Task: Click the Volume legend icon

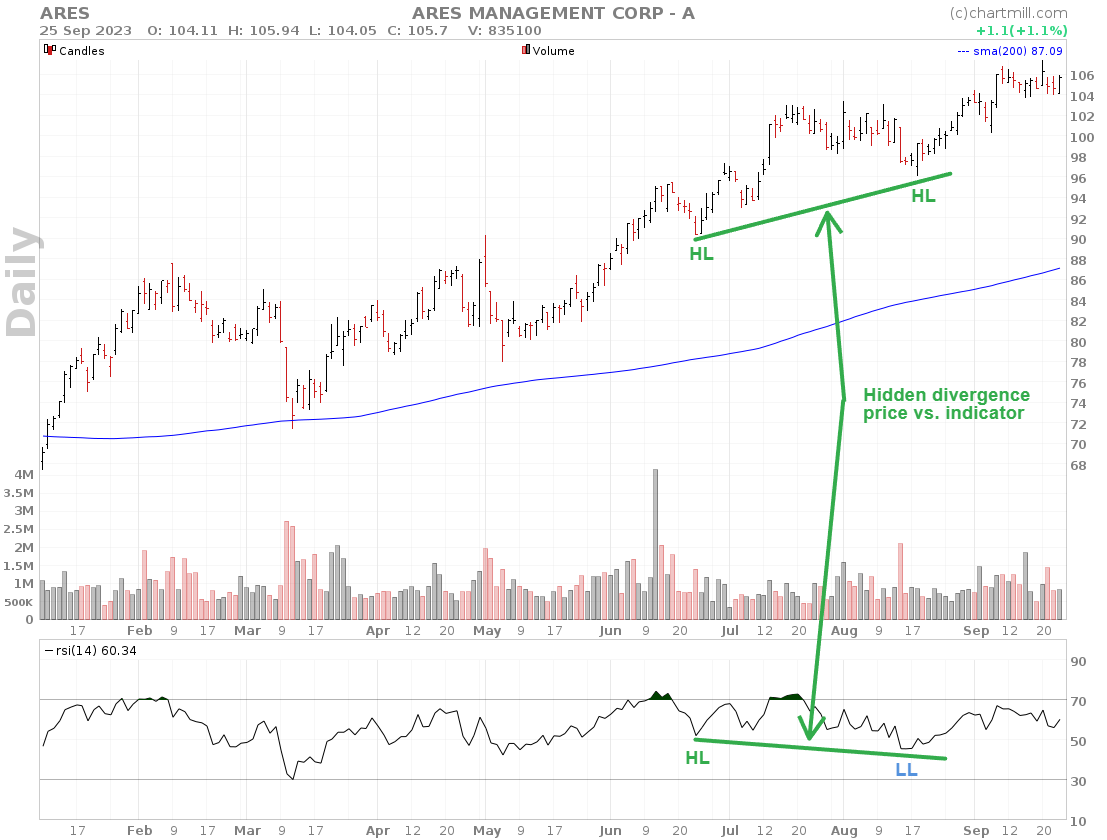Action: [x=525, y=49]
